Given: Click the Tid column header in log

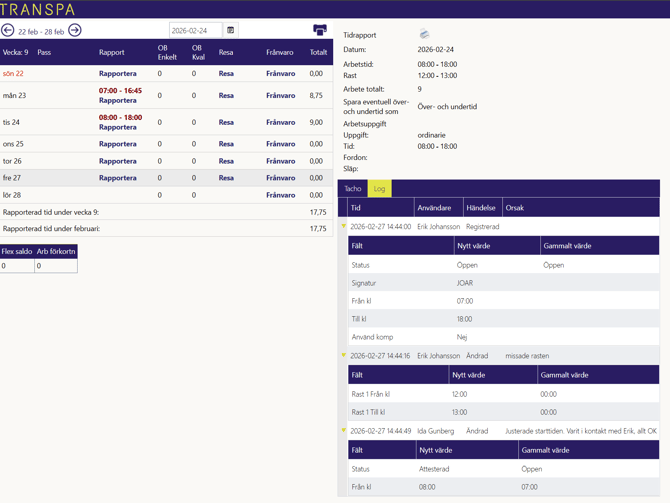Looking at the screenshot, I should (356, 208).
